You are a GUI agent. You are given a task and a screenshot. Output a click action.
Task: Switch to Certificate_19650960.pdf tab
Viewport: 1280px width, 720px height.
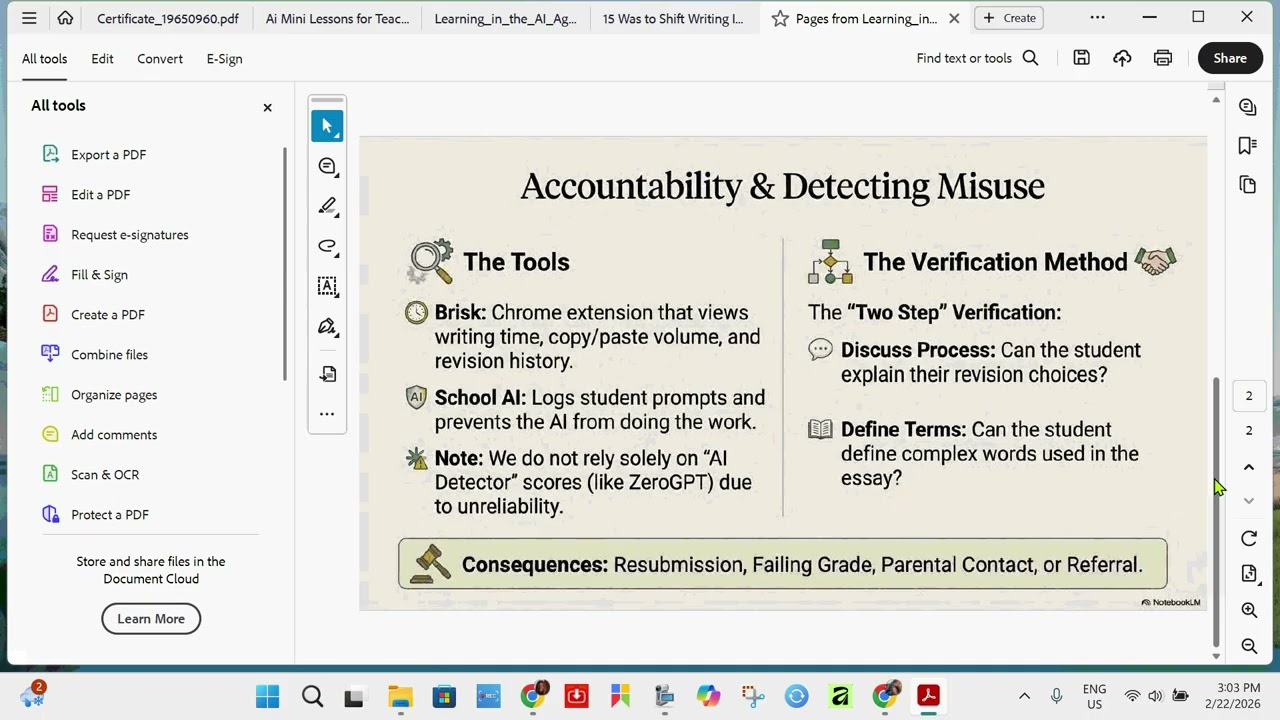[168, 18]
